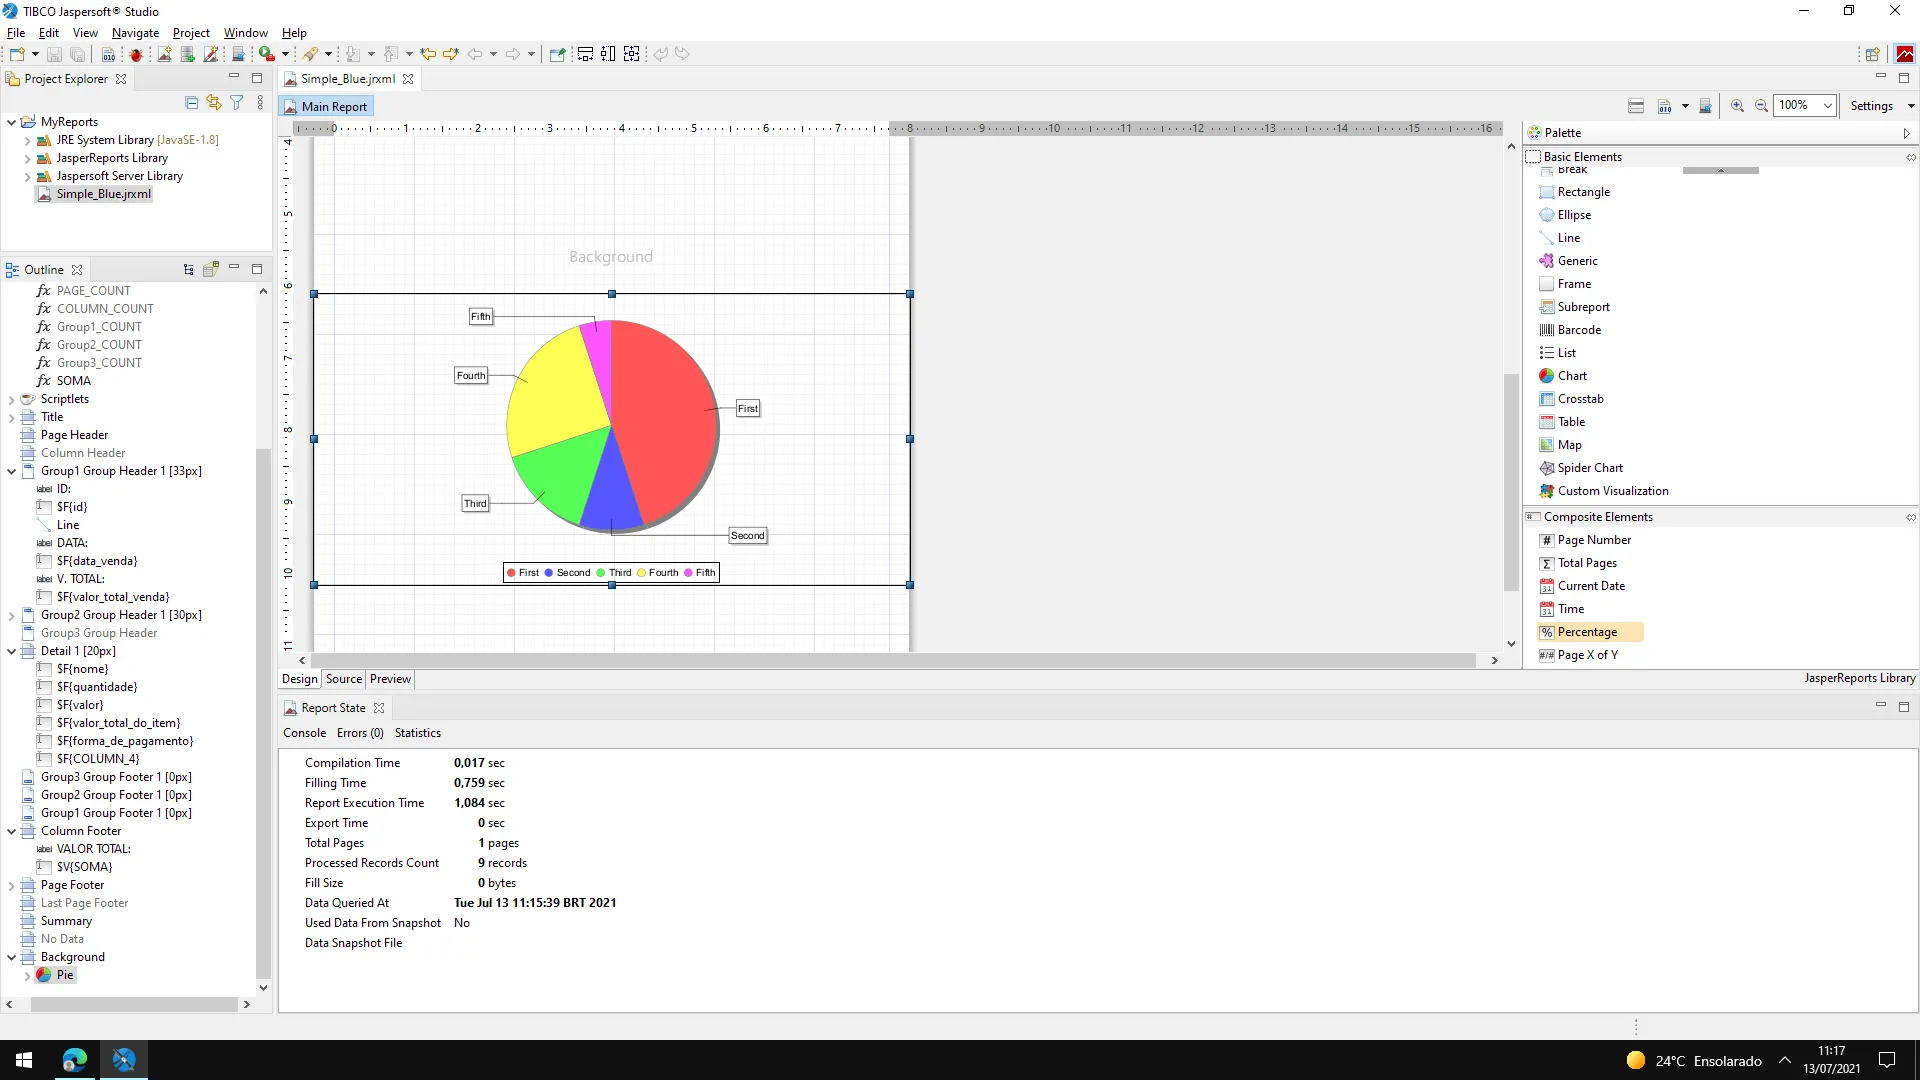
Task: Click the bug Debug icon in toolbar
Action: tap(136, 54)
